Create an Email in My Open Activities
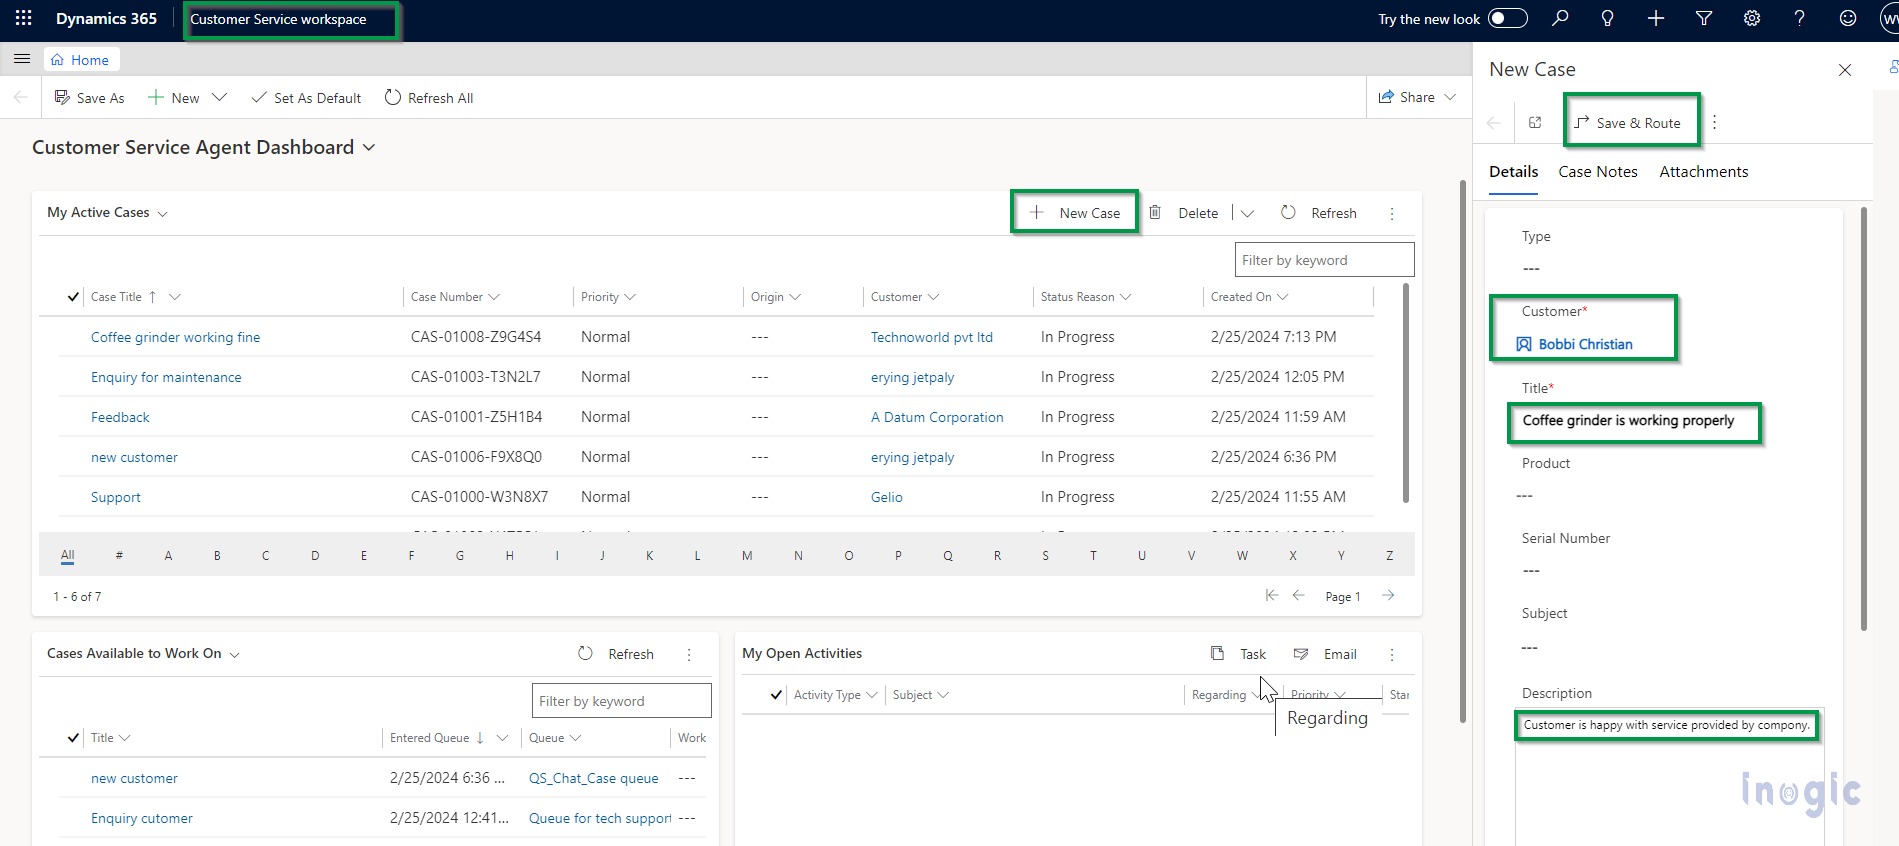Viewport: 1899px width, 846px height. pyautogui.click(x=1325, y=653)
